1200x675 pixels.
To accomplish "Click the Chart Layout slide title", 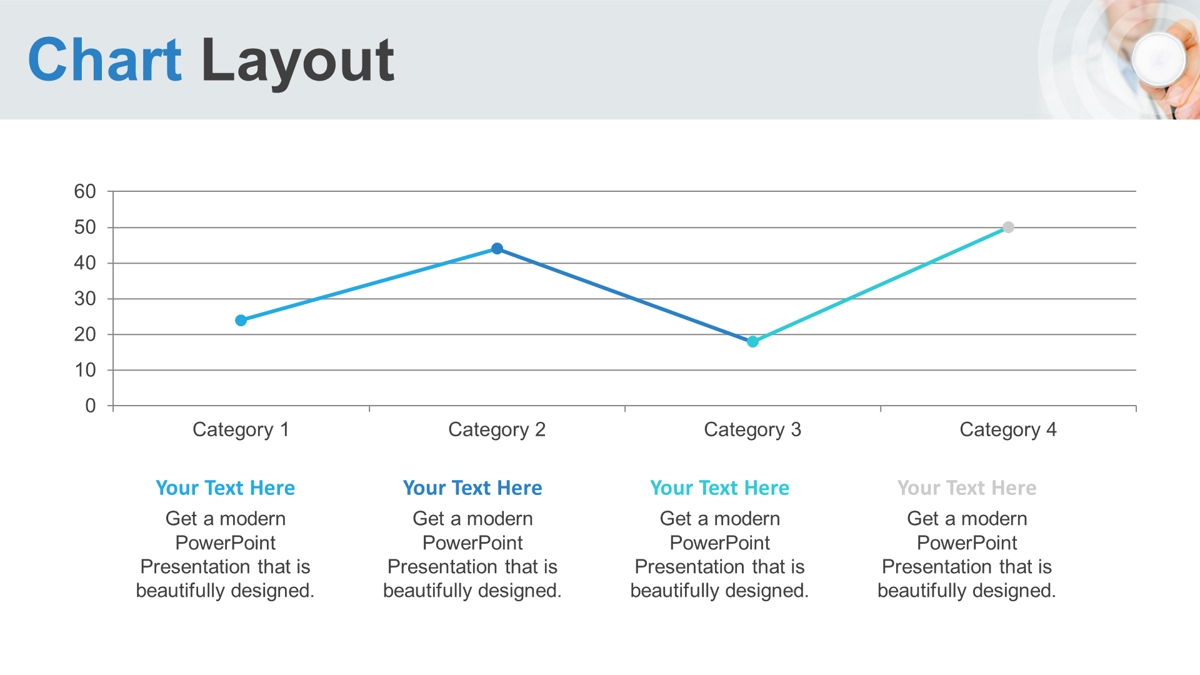I will click(x=211, y=60).
